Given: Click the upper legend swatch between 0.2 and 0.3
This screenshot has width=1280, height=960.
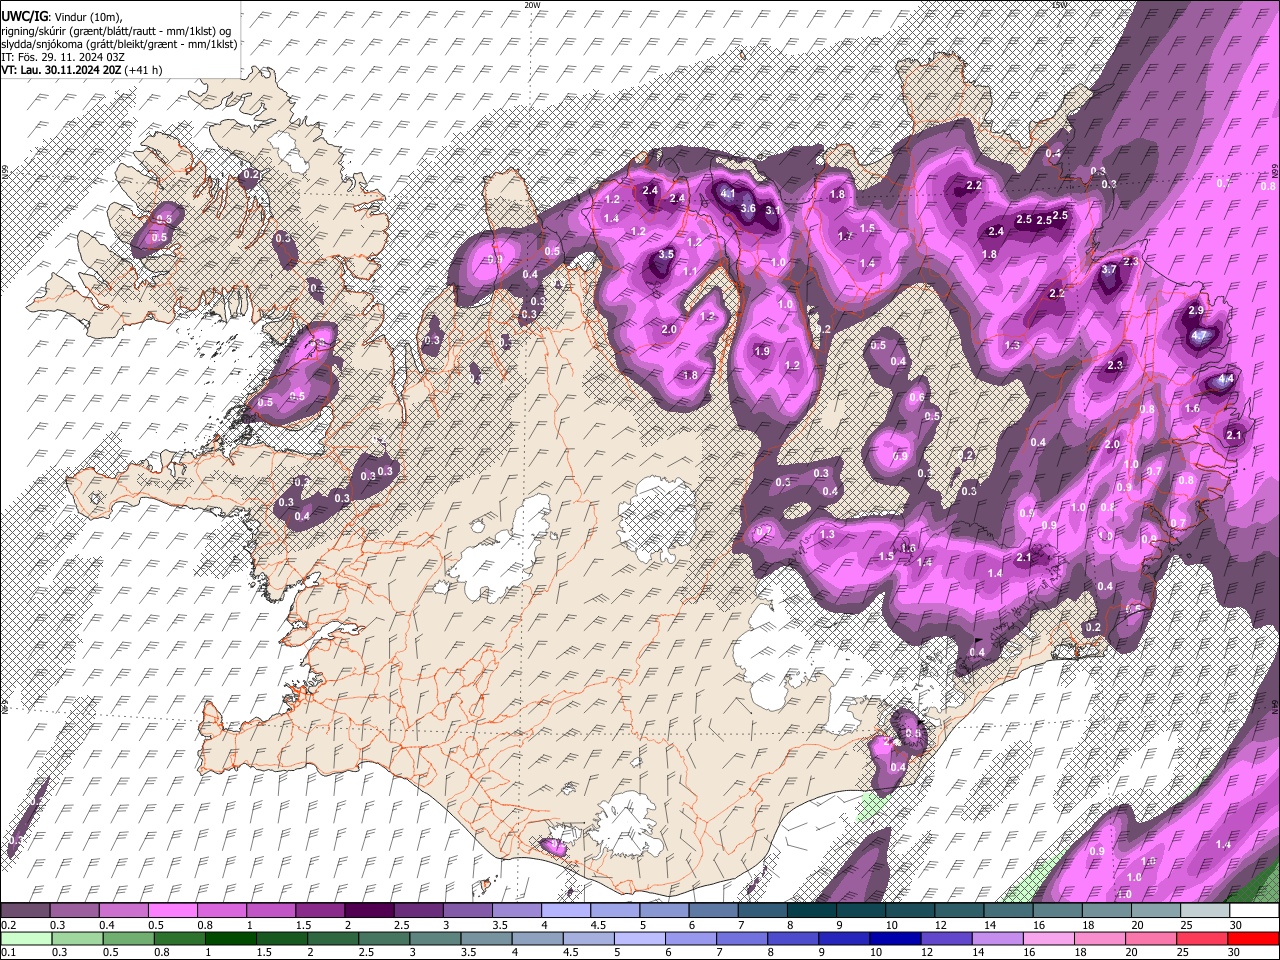Looking at the screenshot, I should pyautogui.click(x=25, y=910).
